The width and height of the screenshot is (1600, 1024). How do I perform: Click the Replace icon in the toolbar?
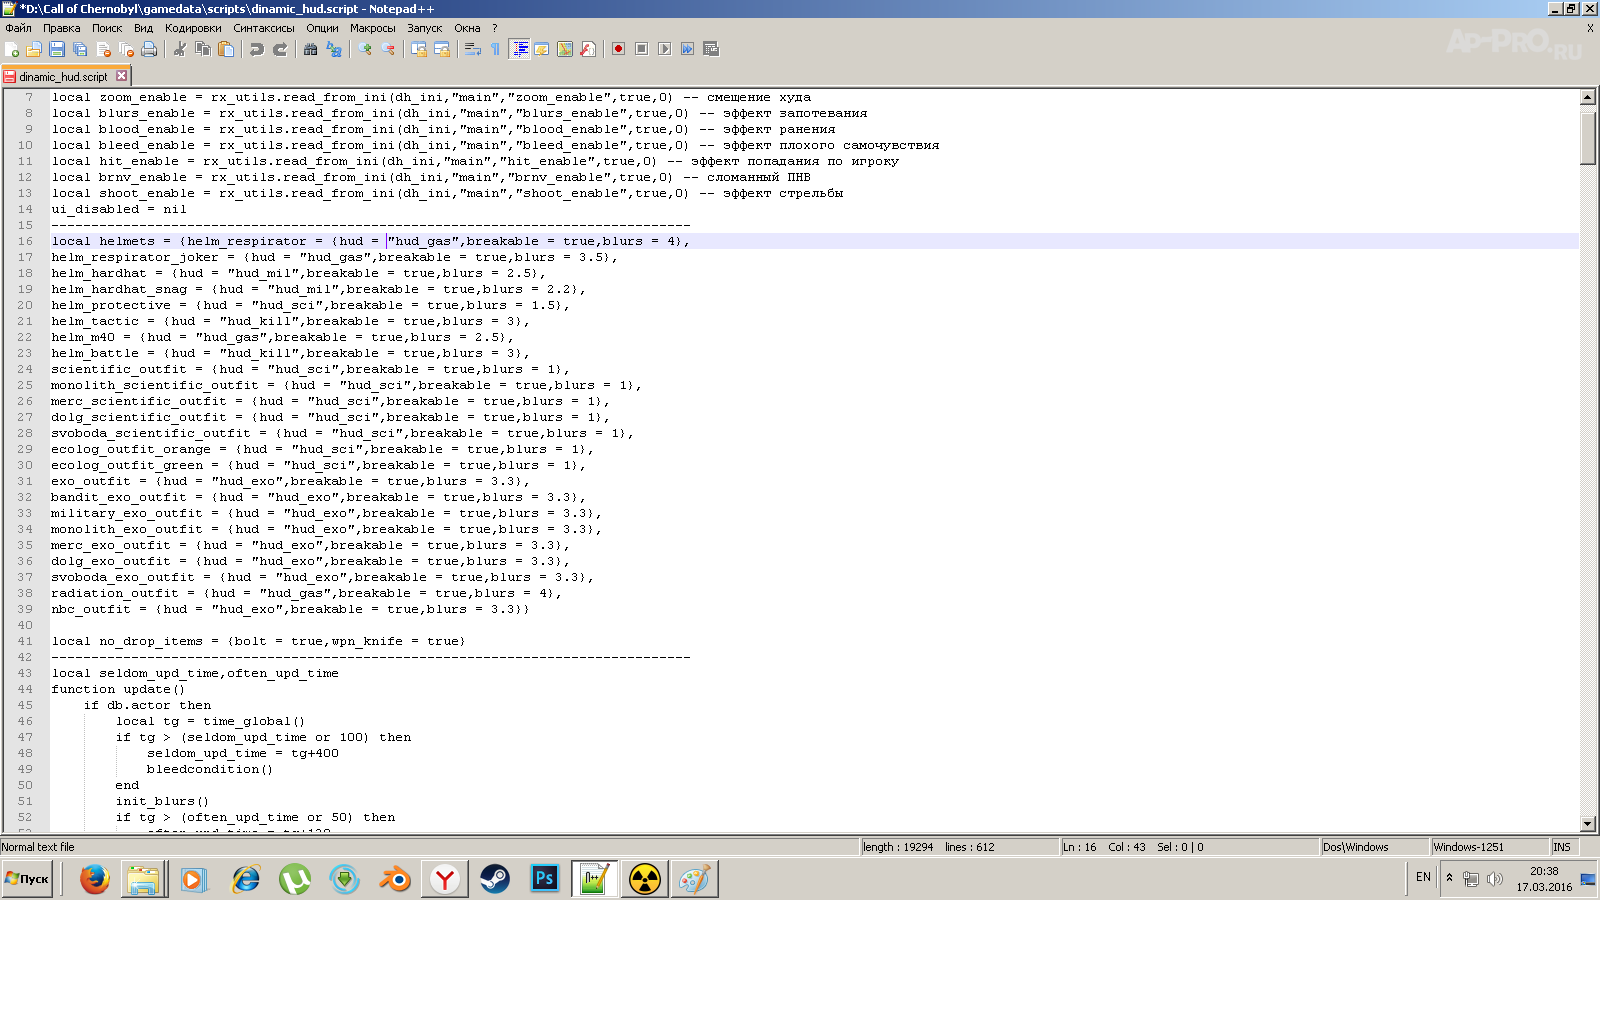tap(334, 49)
